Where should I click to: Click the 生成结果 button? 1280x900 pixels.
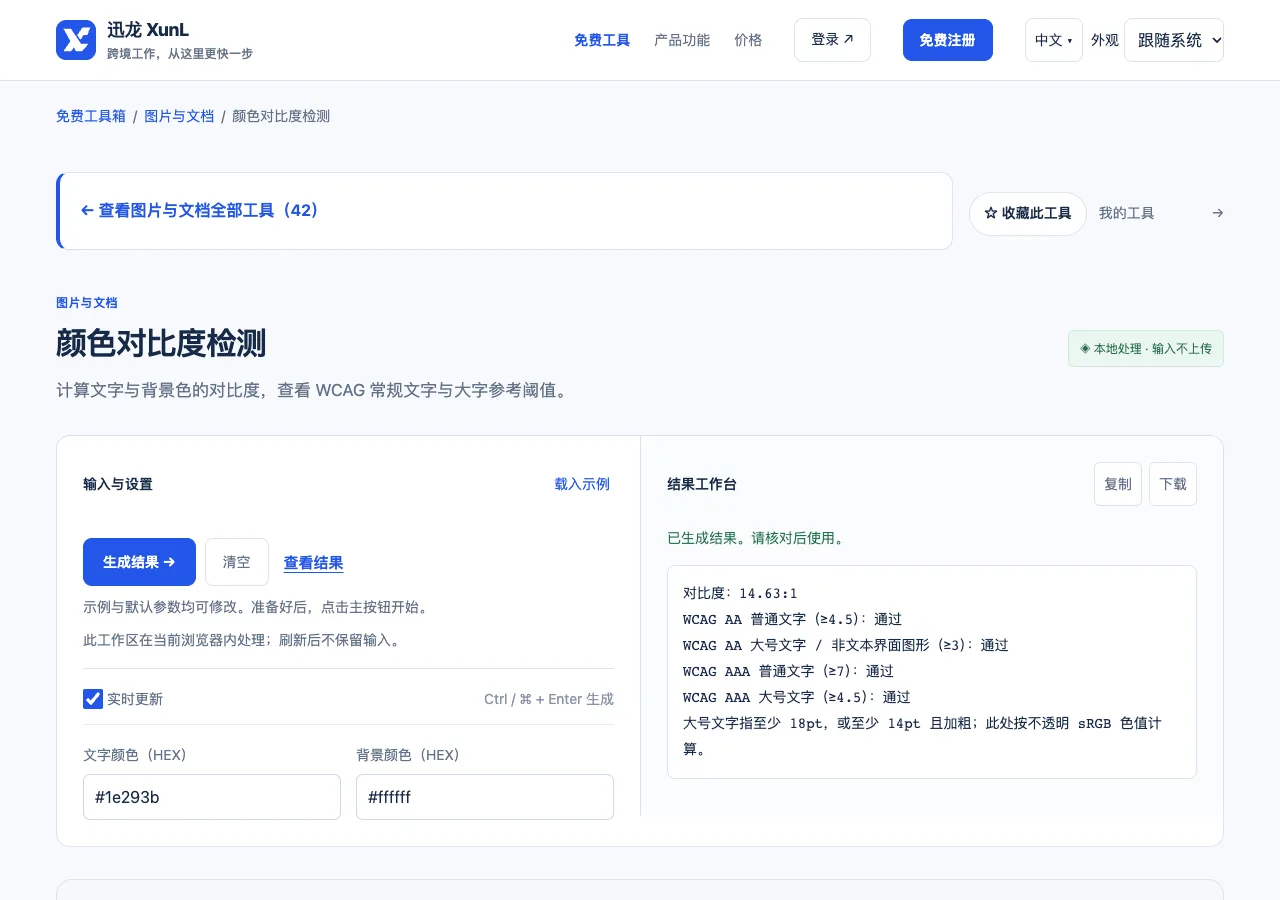(139, 562)
